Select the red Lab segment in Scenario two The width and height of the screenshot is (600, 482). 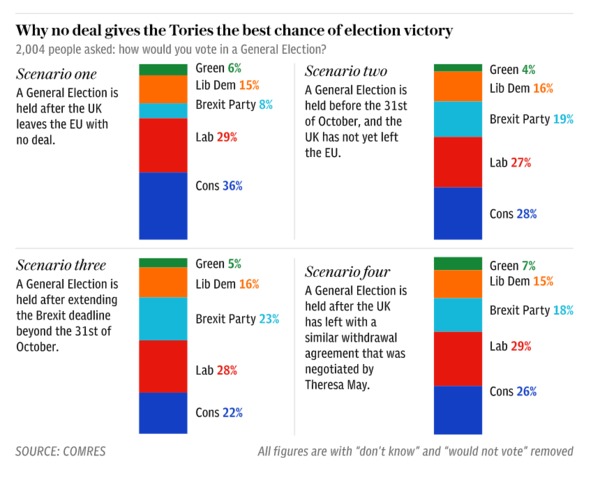[x=458, y=162]
